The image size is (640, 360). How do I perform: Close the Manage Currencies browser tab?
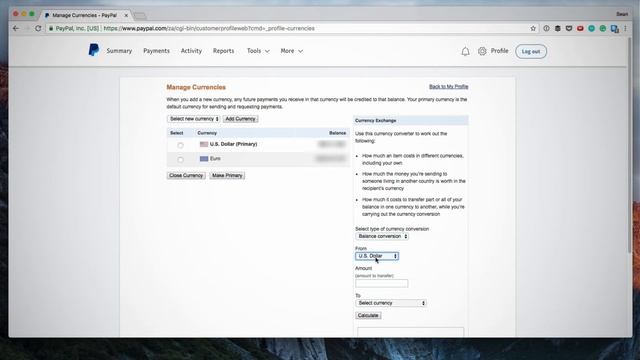(126, 15)
